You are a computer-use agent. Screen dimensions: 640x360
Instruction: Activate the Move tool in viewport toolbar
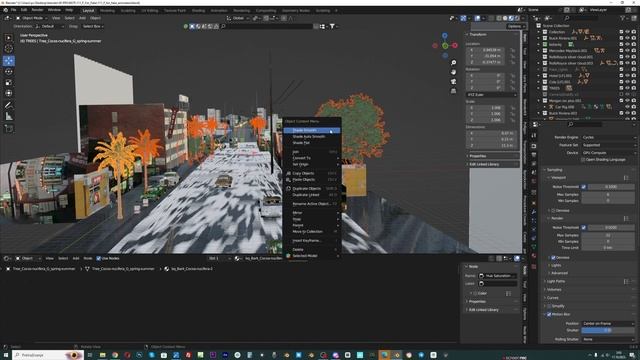pyautogui.click(x=9, y=61)
